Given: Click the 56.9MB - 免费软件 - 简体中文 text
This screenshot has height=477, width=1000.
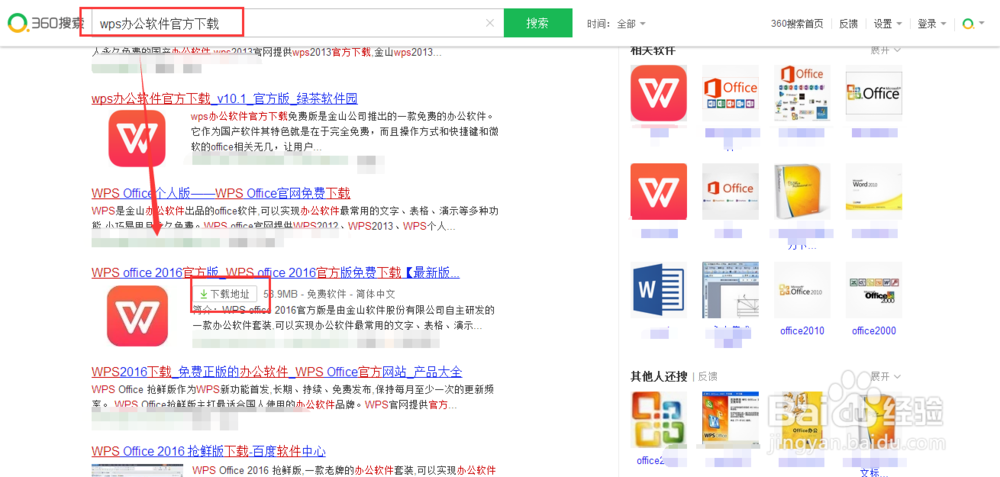Looking at the screenshot, I should coord(328,294).
